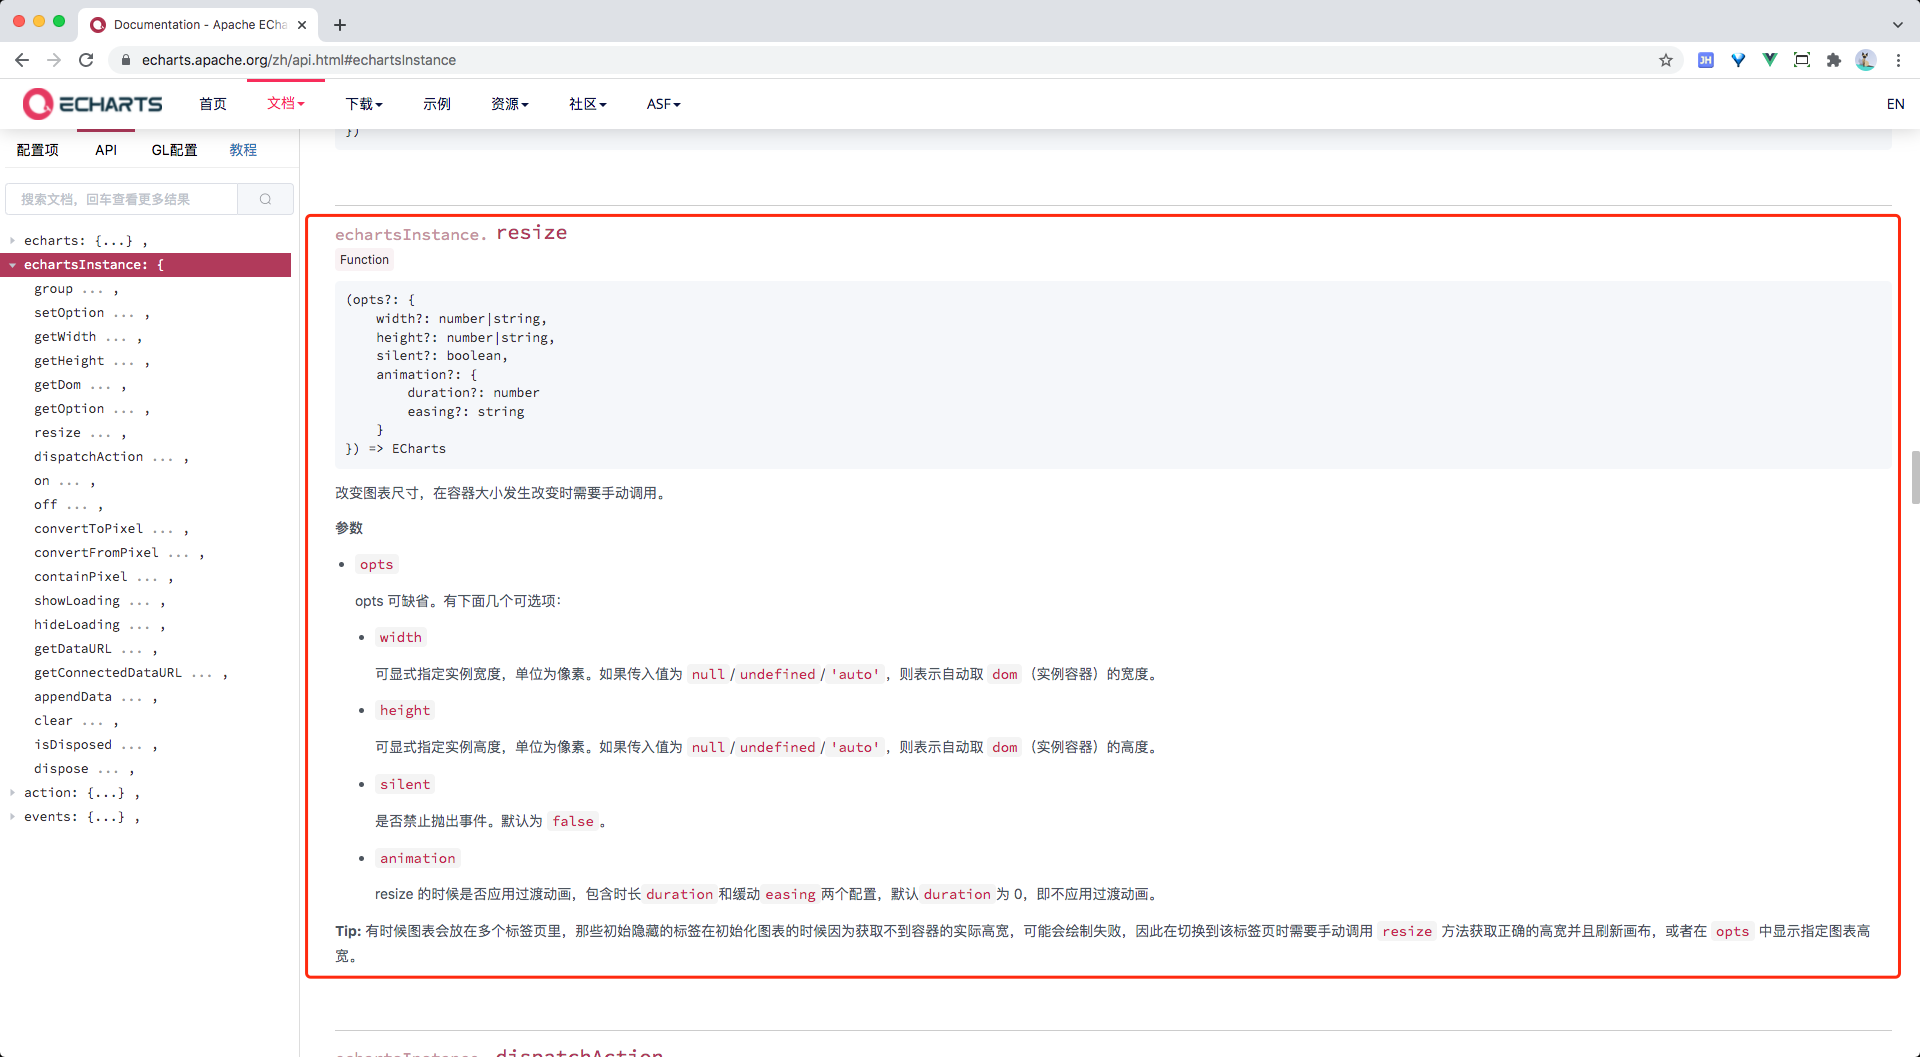Open the JH browser extension
Screen dimensions: 1920x1057
(x=1706, y=60)
